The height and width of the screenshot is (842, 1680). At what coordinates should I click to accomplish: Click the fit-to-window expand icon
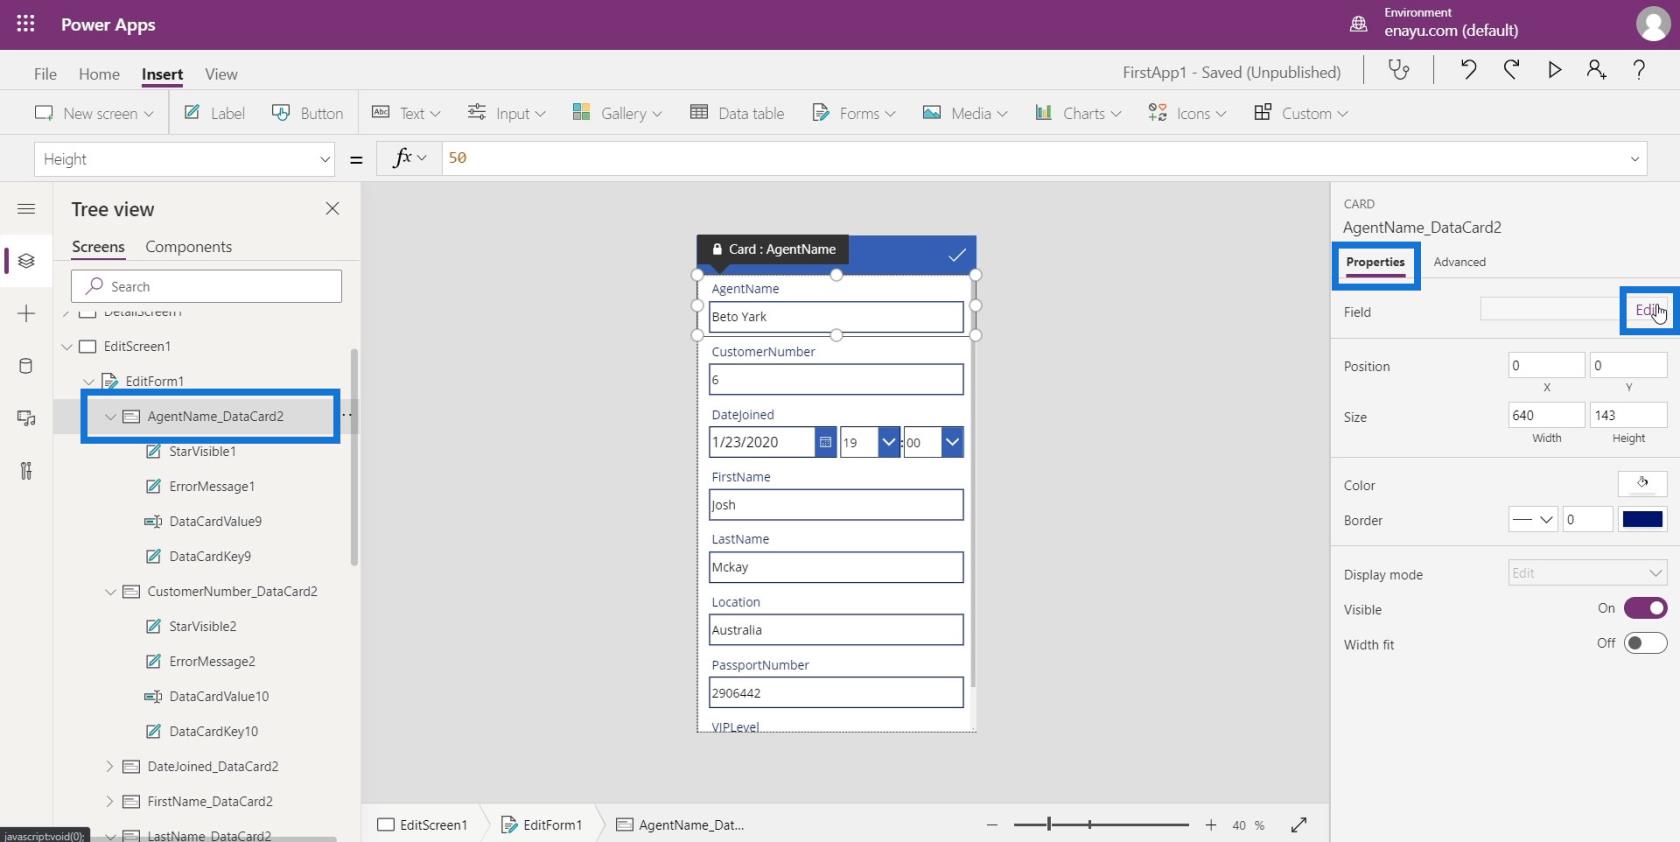pos(1299,825)
